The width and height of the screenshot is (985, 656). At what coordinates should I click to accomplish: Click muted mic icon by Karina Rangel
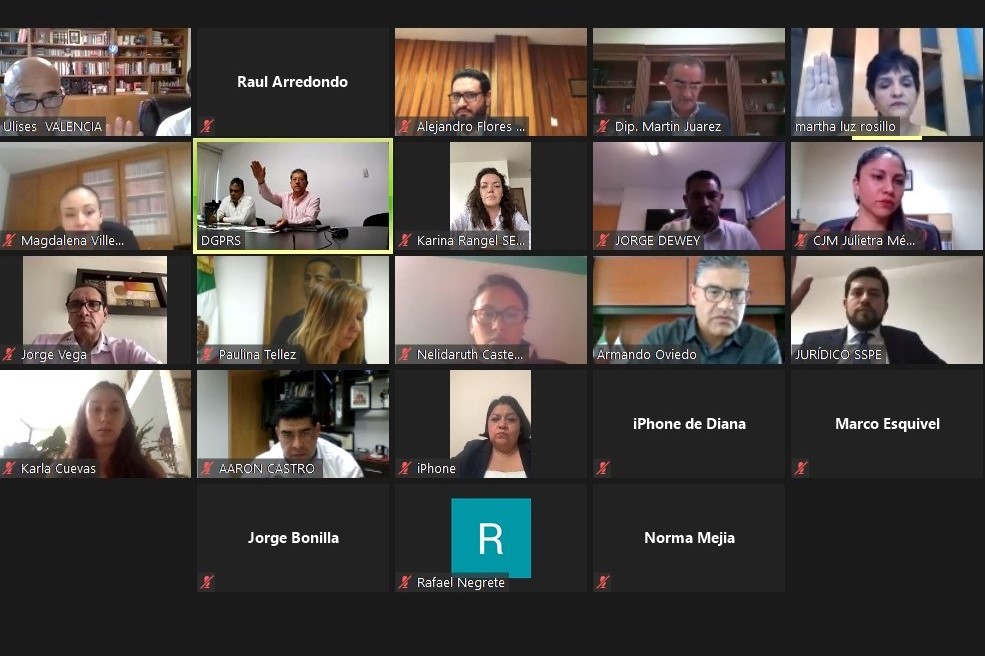tap(405, 240)
